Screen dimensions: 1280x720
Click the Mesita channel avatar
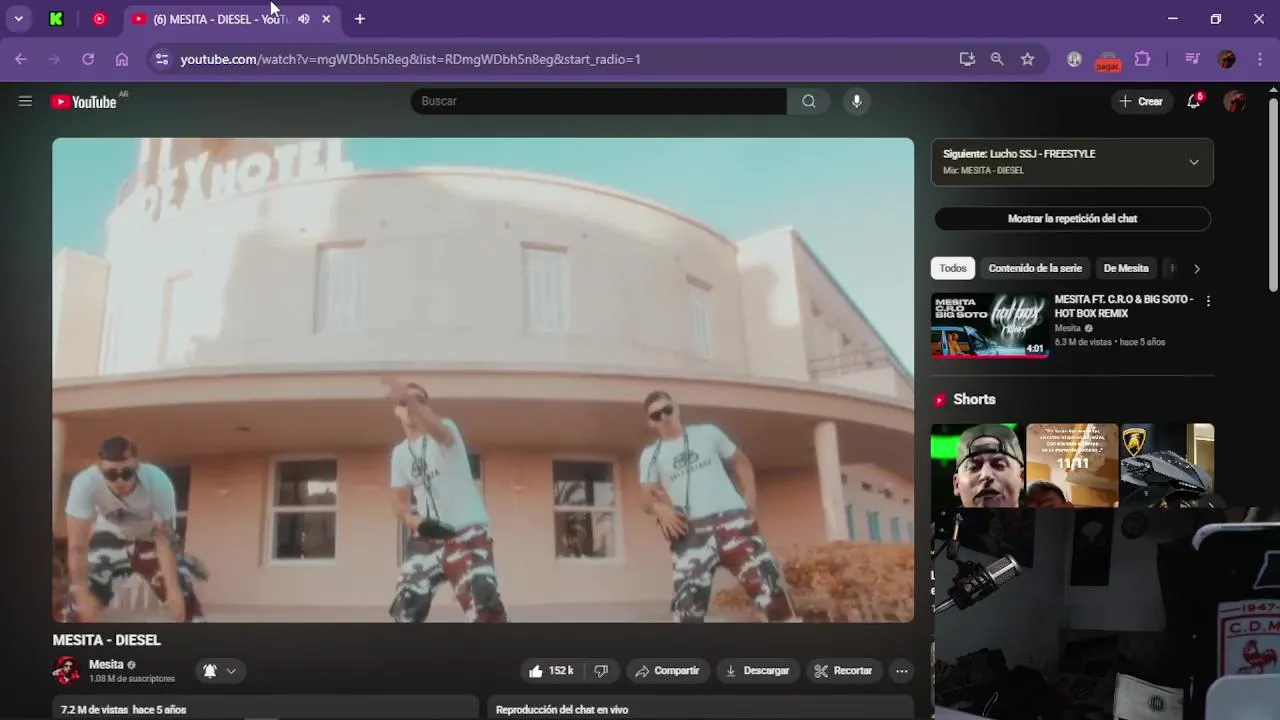click(67, 671)
